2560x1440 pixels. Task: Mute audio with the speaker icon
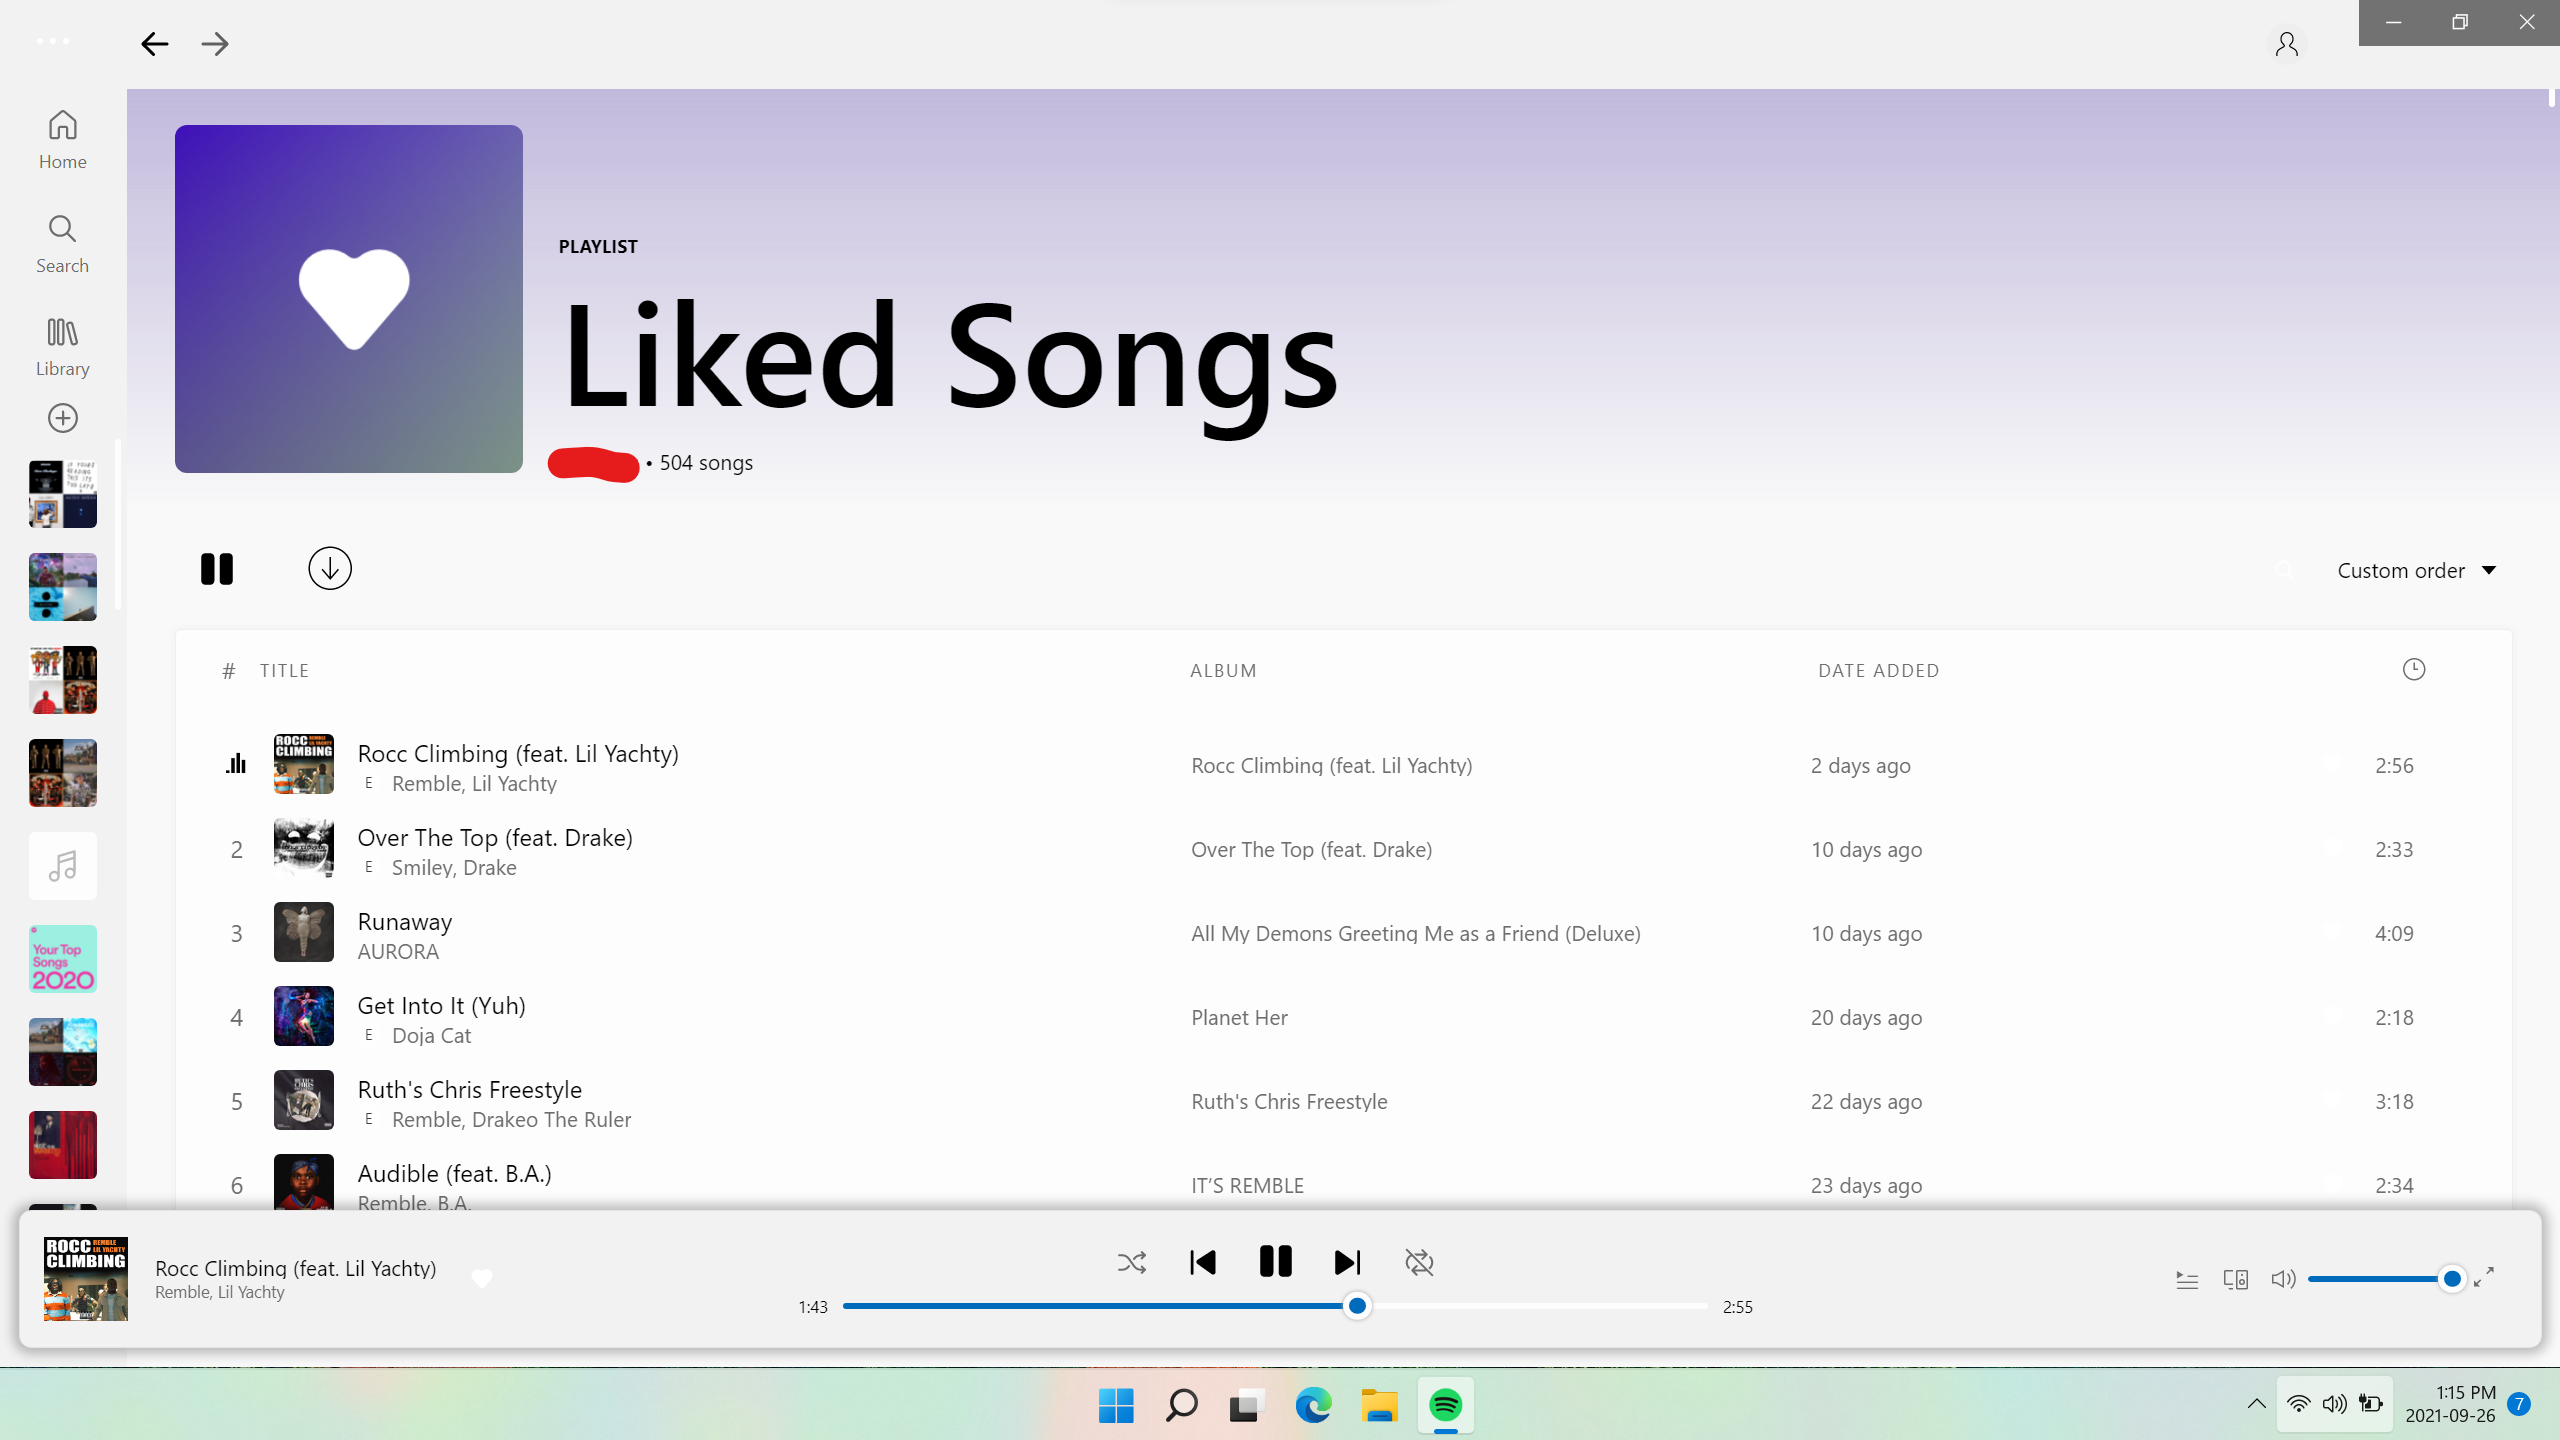[2284, 1279]
